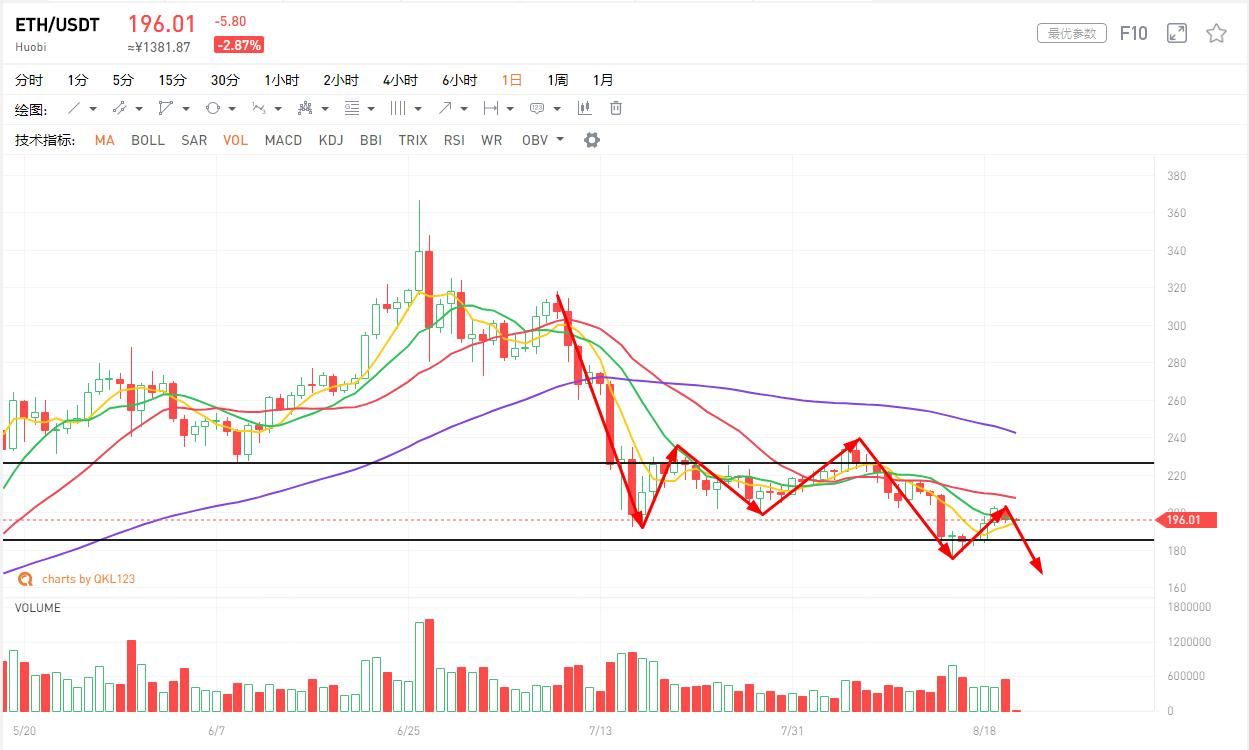Viewport: 1249px width, 750px height.
Task: Toggle the MA indicator
Action: pos(105,140)
